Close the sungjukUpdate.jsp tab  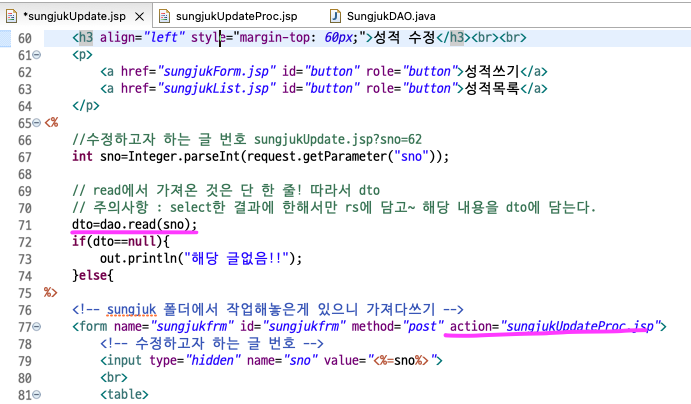139,17
